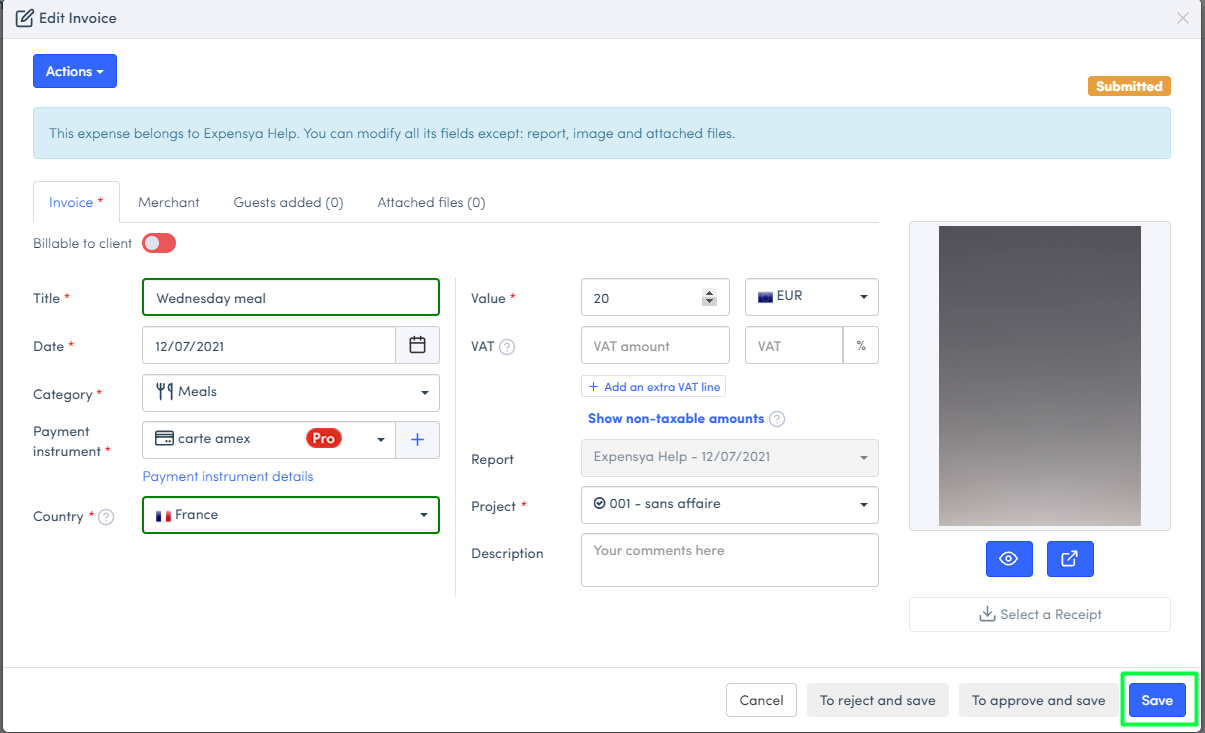This screenshot has width=1205, height=733.
Task: Open the Attached files tab
Action: click(431, 202)
